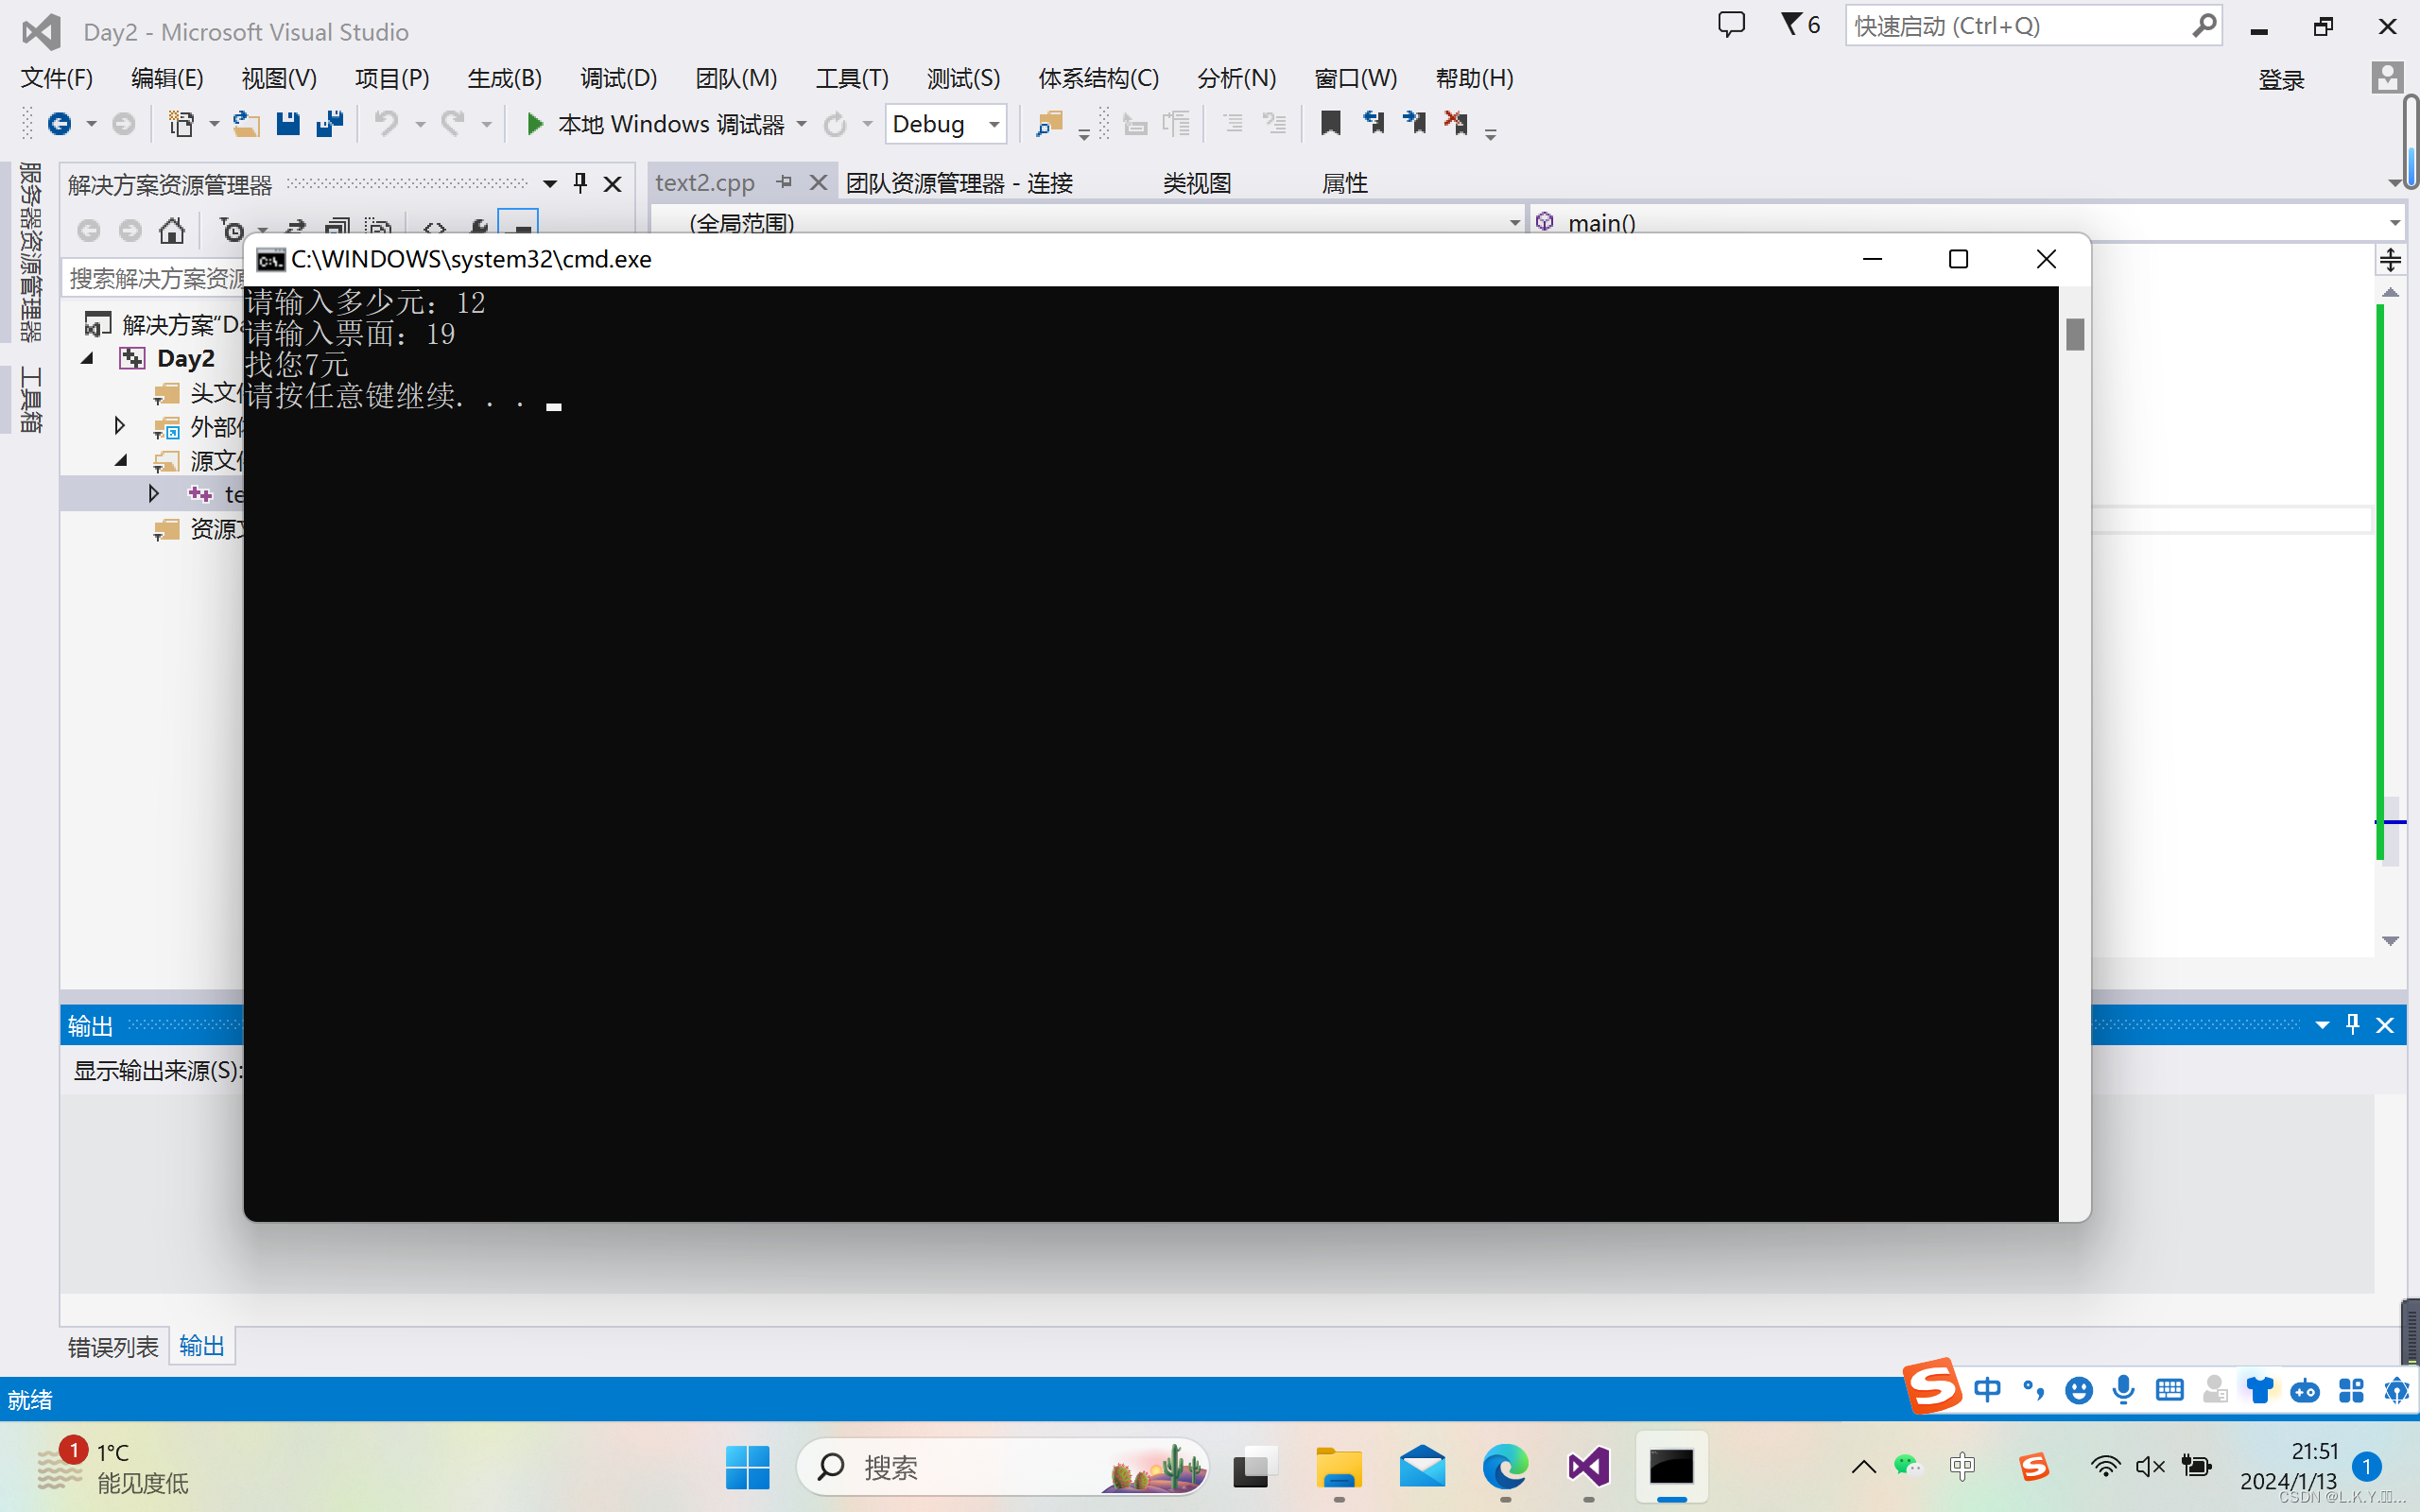Click the Redo arrow icon
The height and width of the screenshot is (1512, 2420).
(x=453, y=124)
